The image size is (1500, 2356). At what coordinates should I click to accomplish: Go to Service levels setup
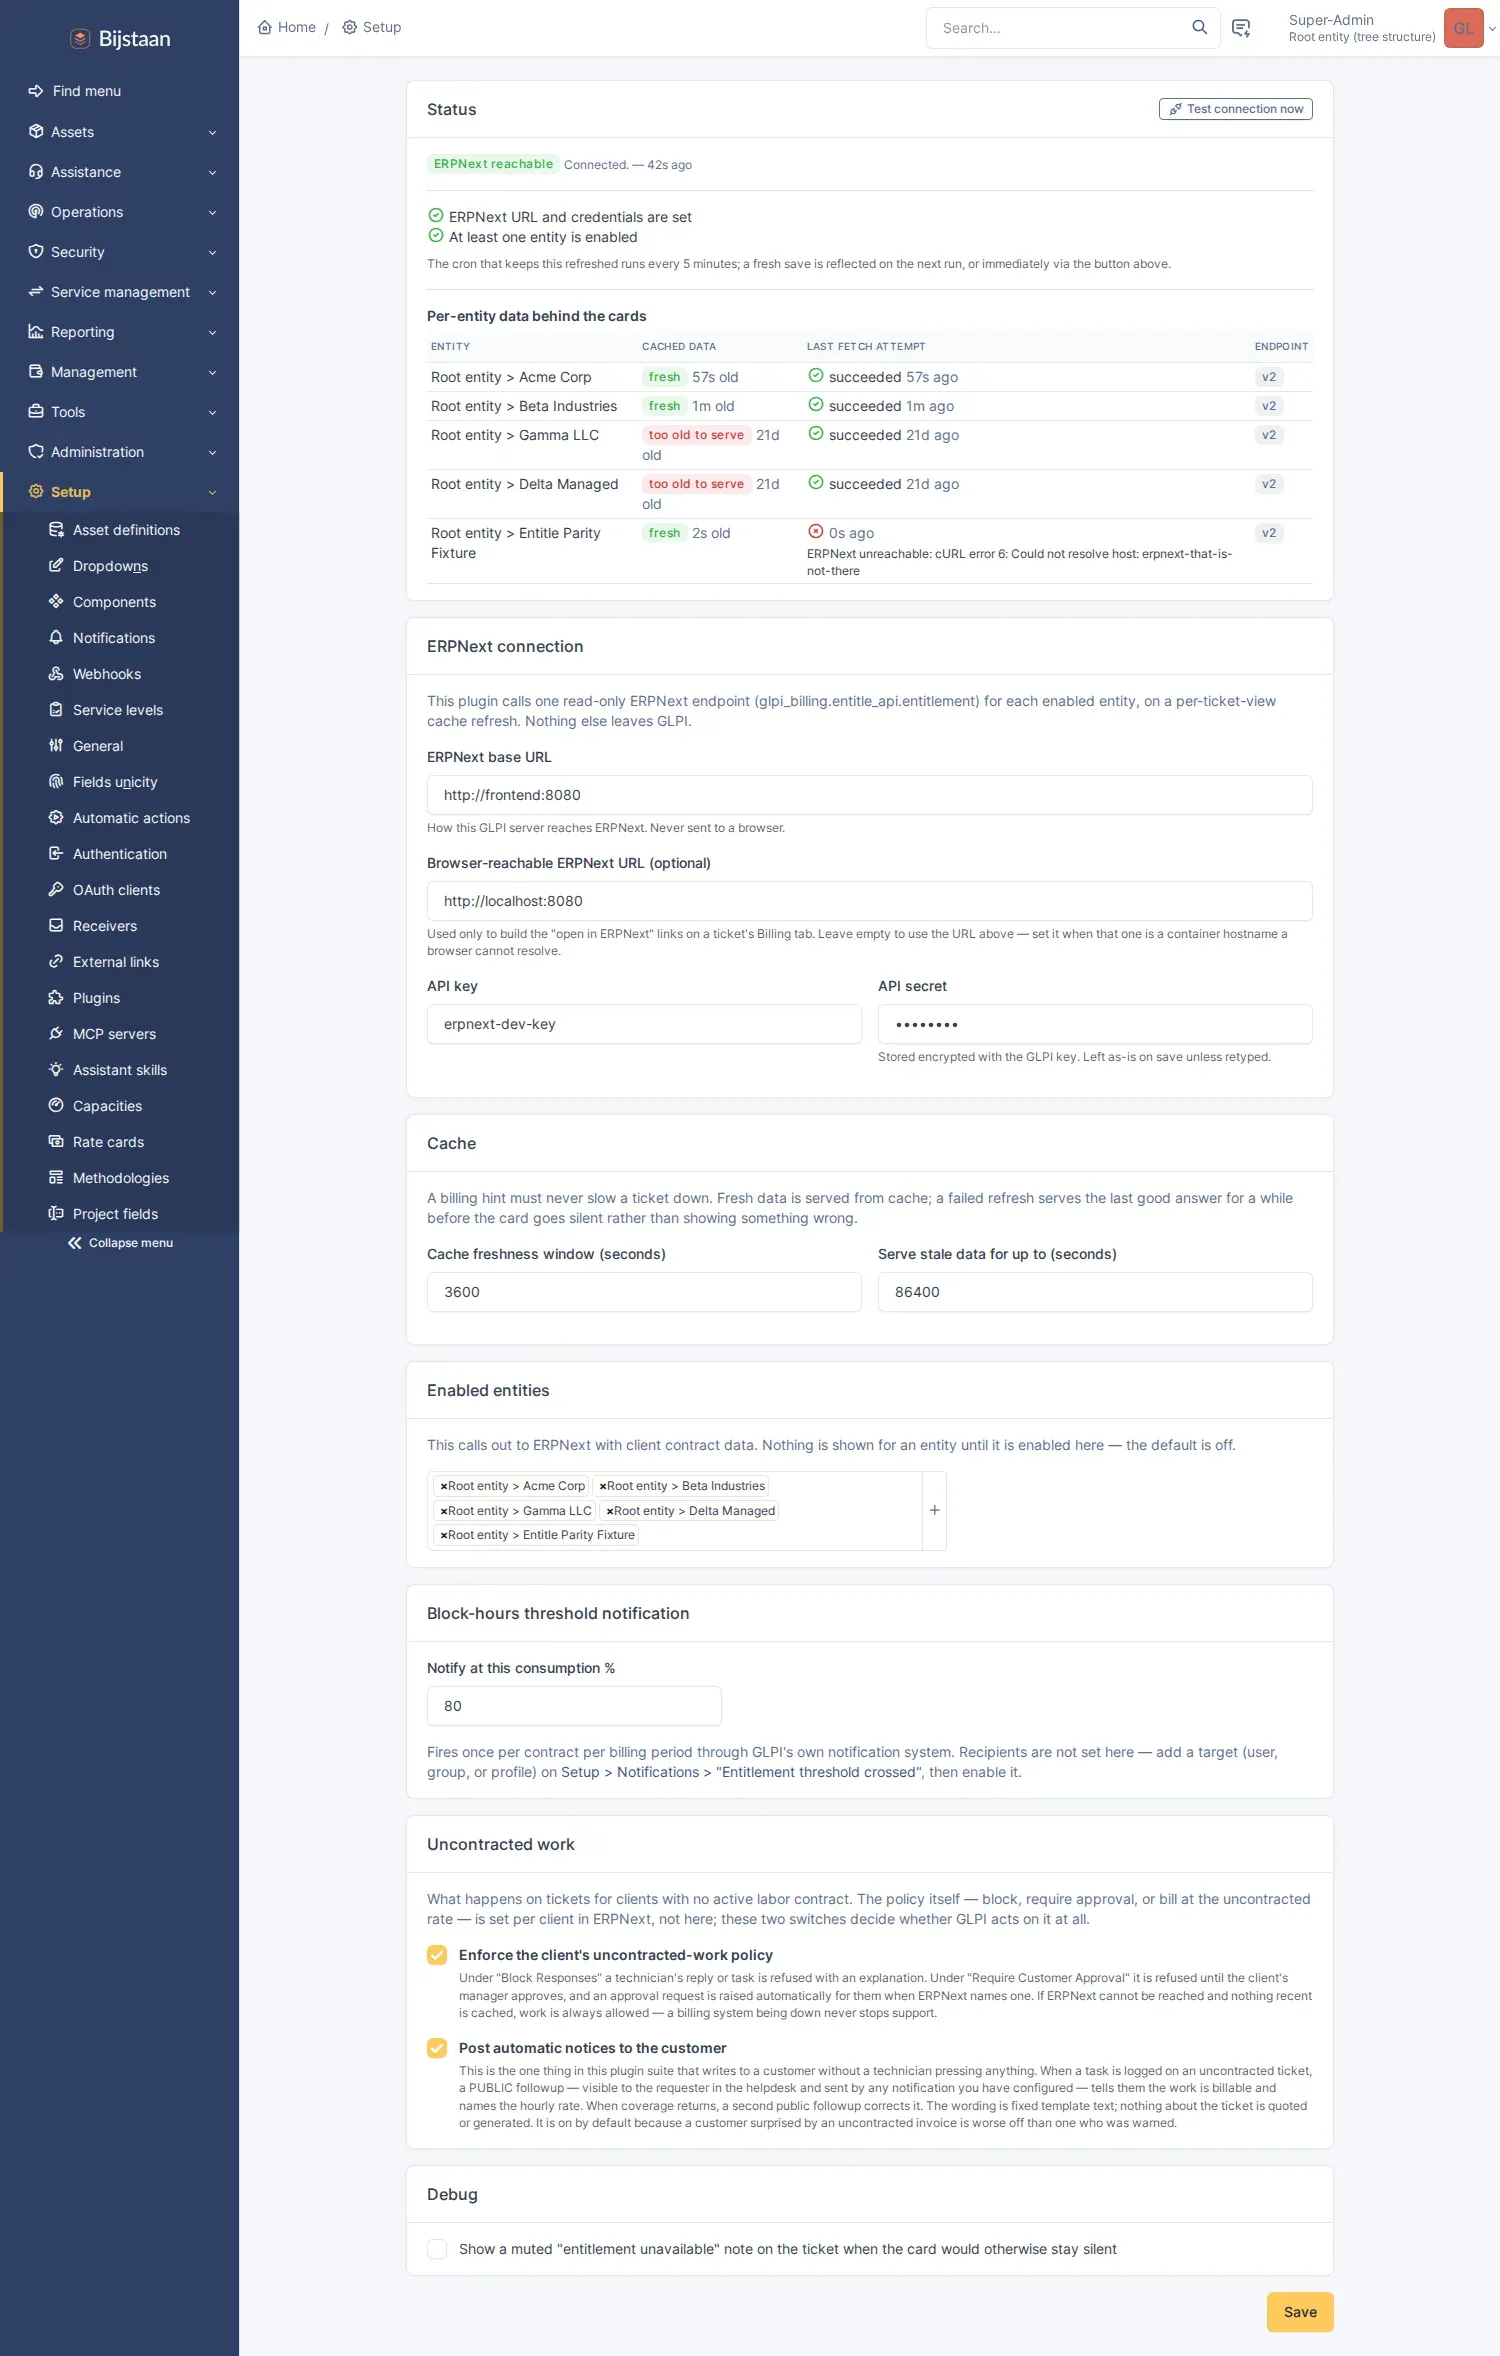pos(118,710)
